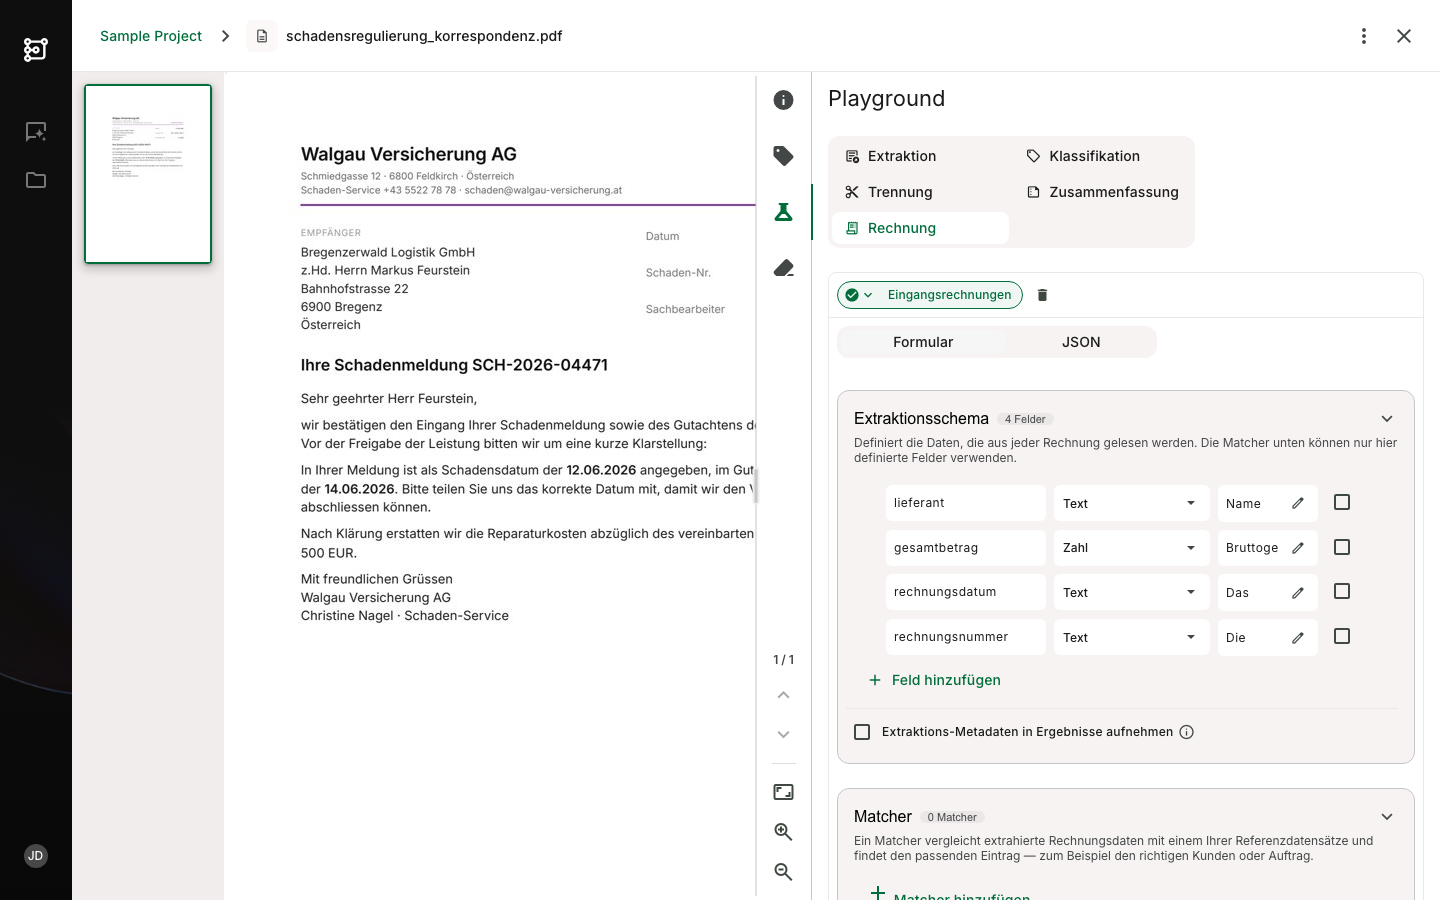Click the '4 Felder' count badge
The width and height of the screenshot is (1440, 900).
tap(1025, 419)
